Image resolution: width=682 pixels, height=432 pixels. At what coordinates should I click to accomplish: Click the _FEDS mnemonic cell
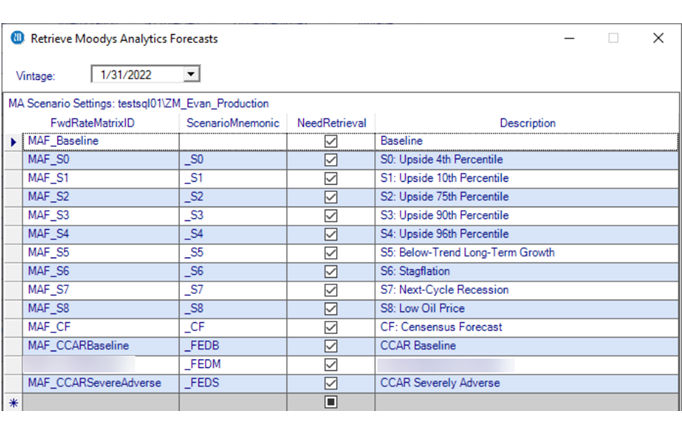(x=233, y=383)
